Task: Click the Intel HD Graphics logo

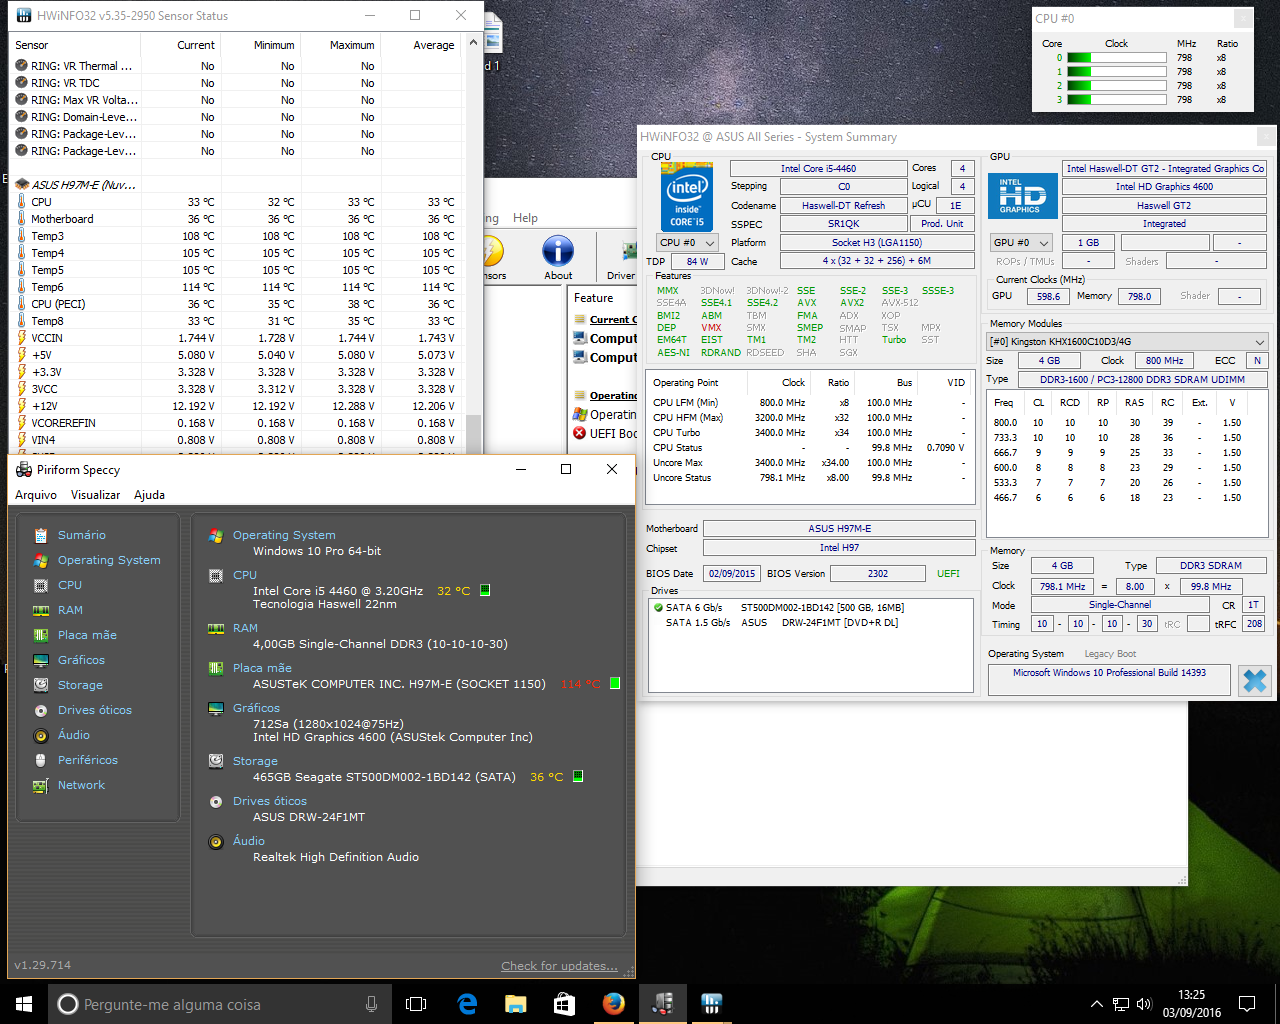Action: tap(1022, 194)
